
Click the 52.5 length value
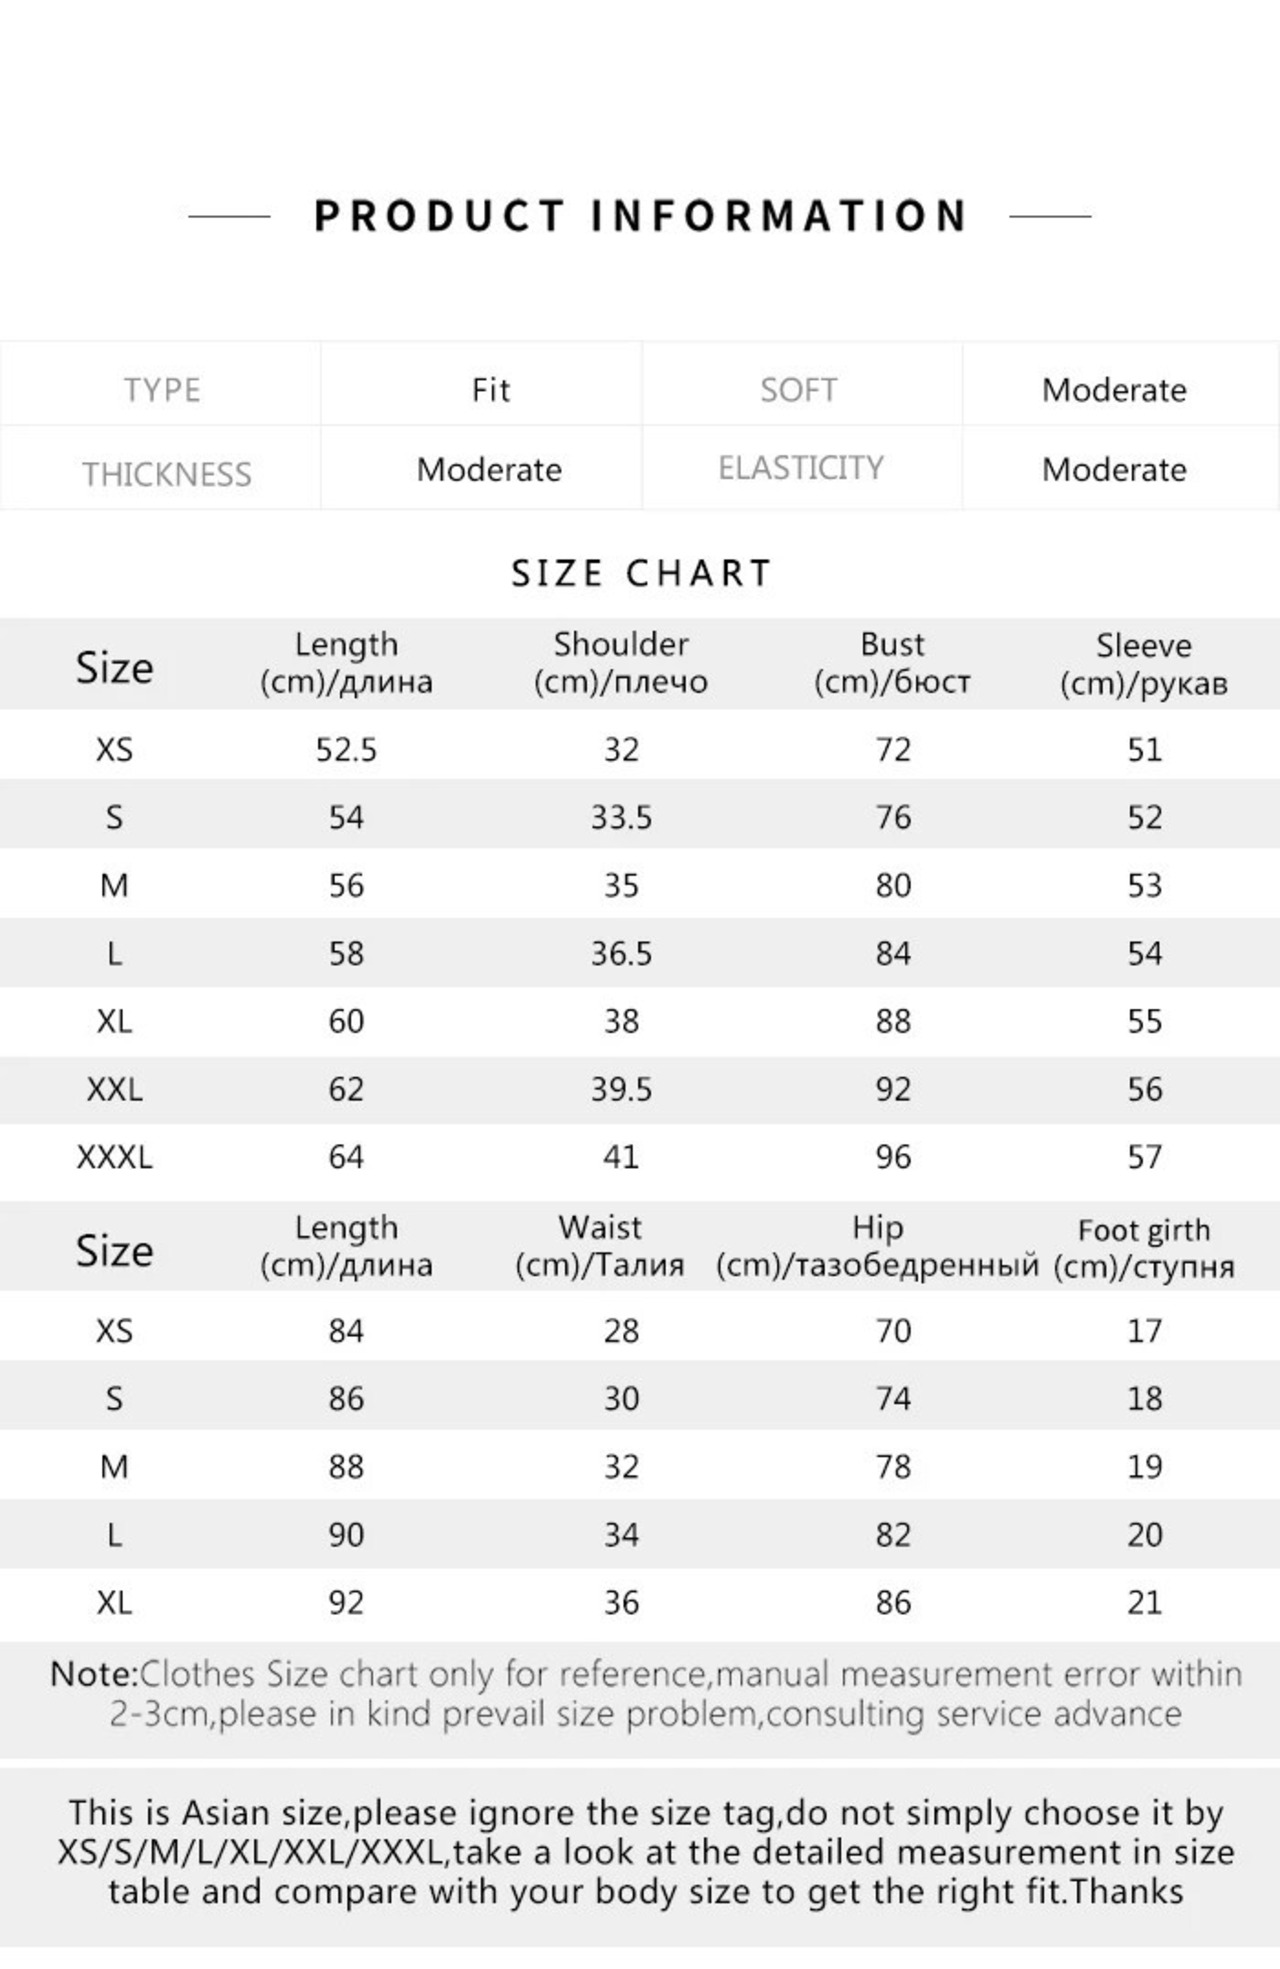pos(346,750)
